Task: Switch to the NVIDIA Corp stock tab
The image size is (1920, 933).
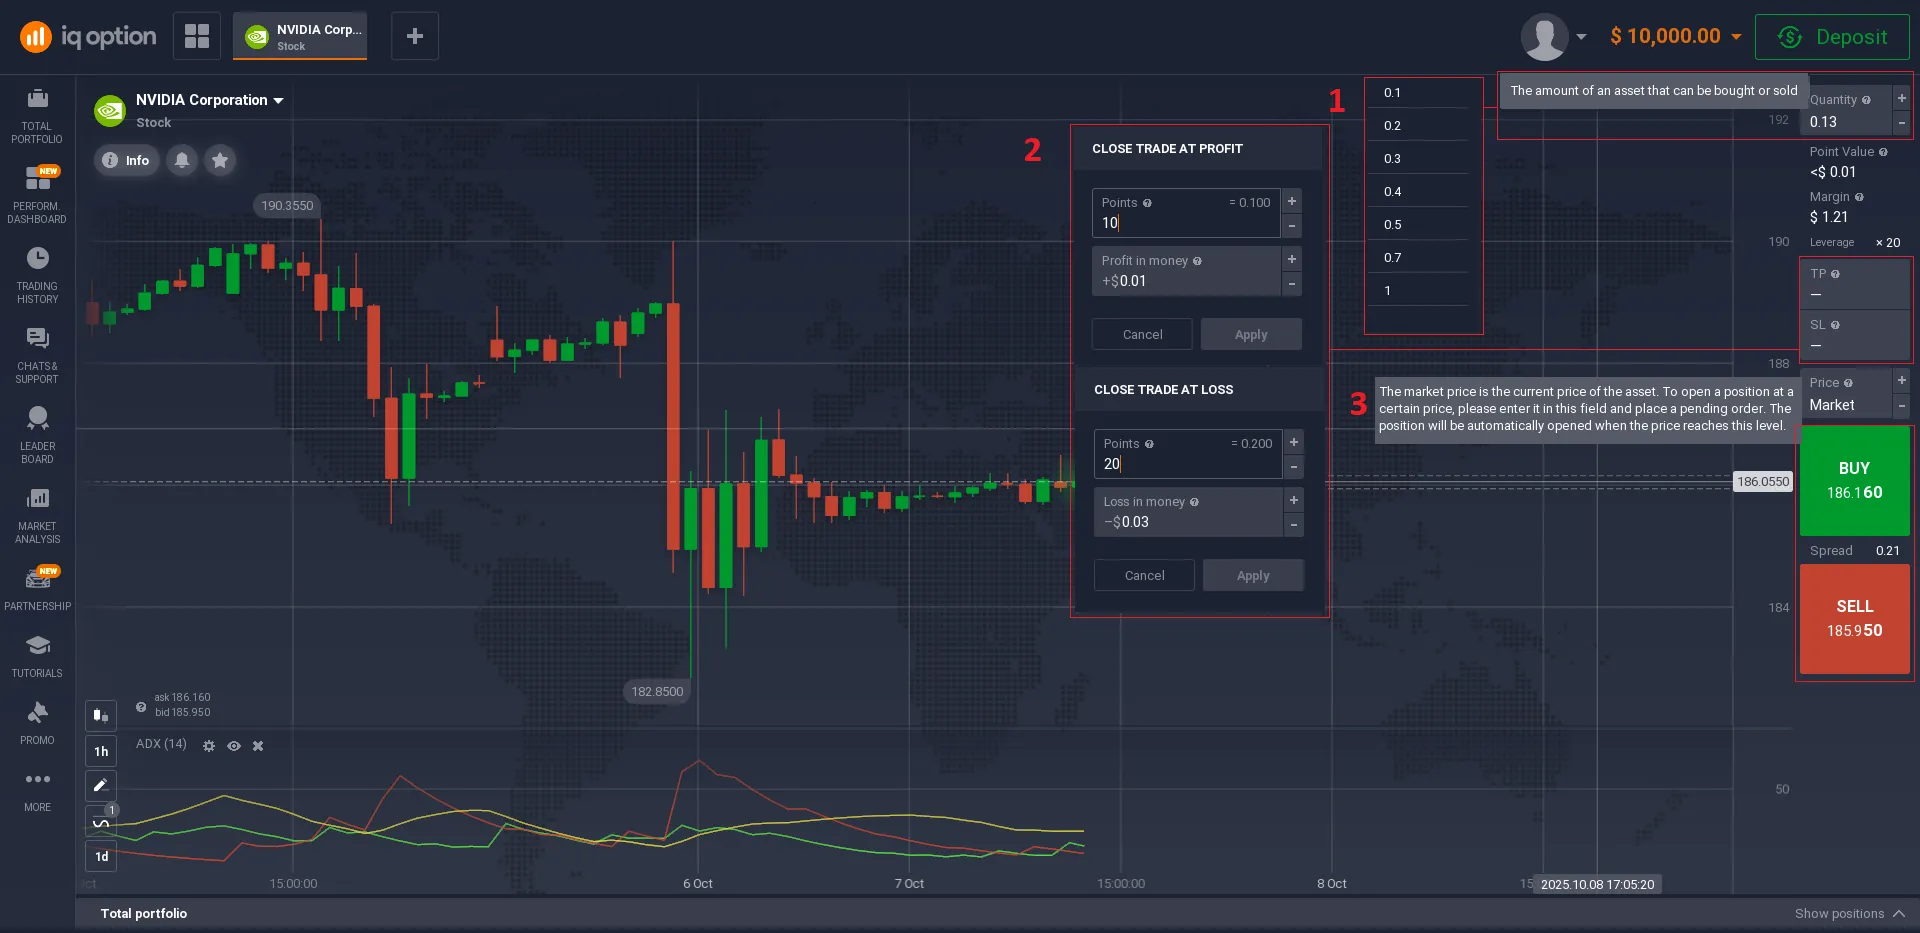Action: point(300,36)
